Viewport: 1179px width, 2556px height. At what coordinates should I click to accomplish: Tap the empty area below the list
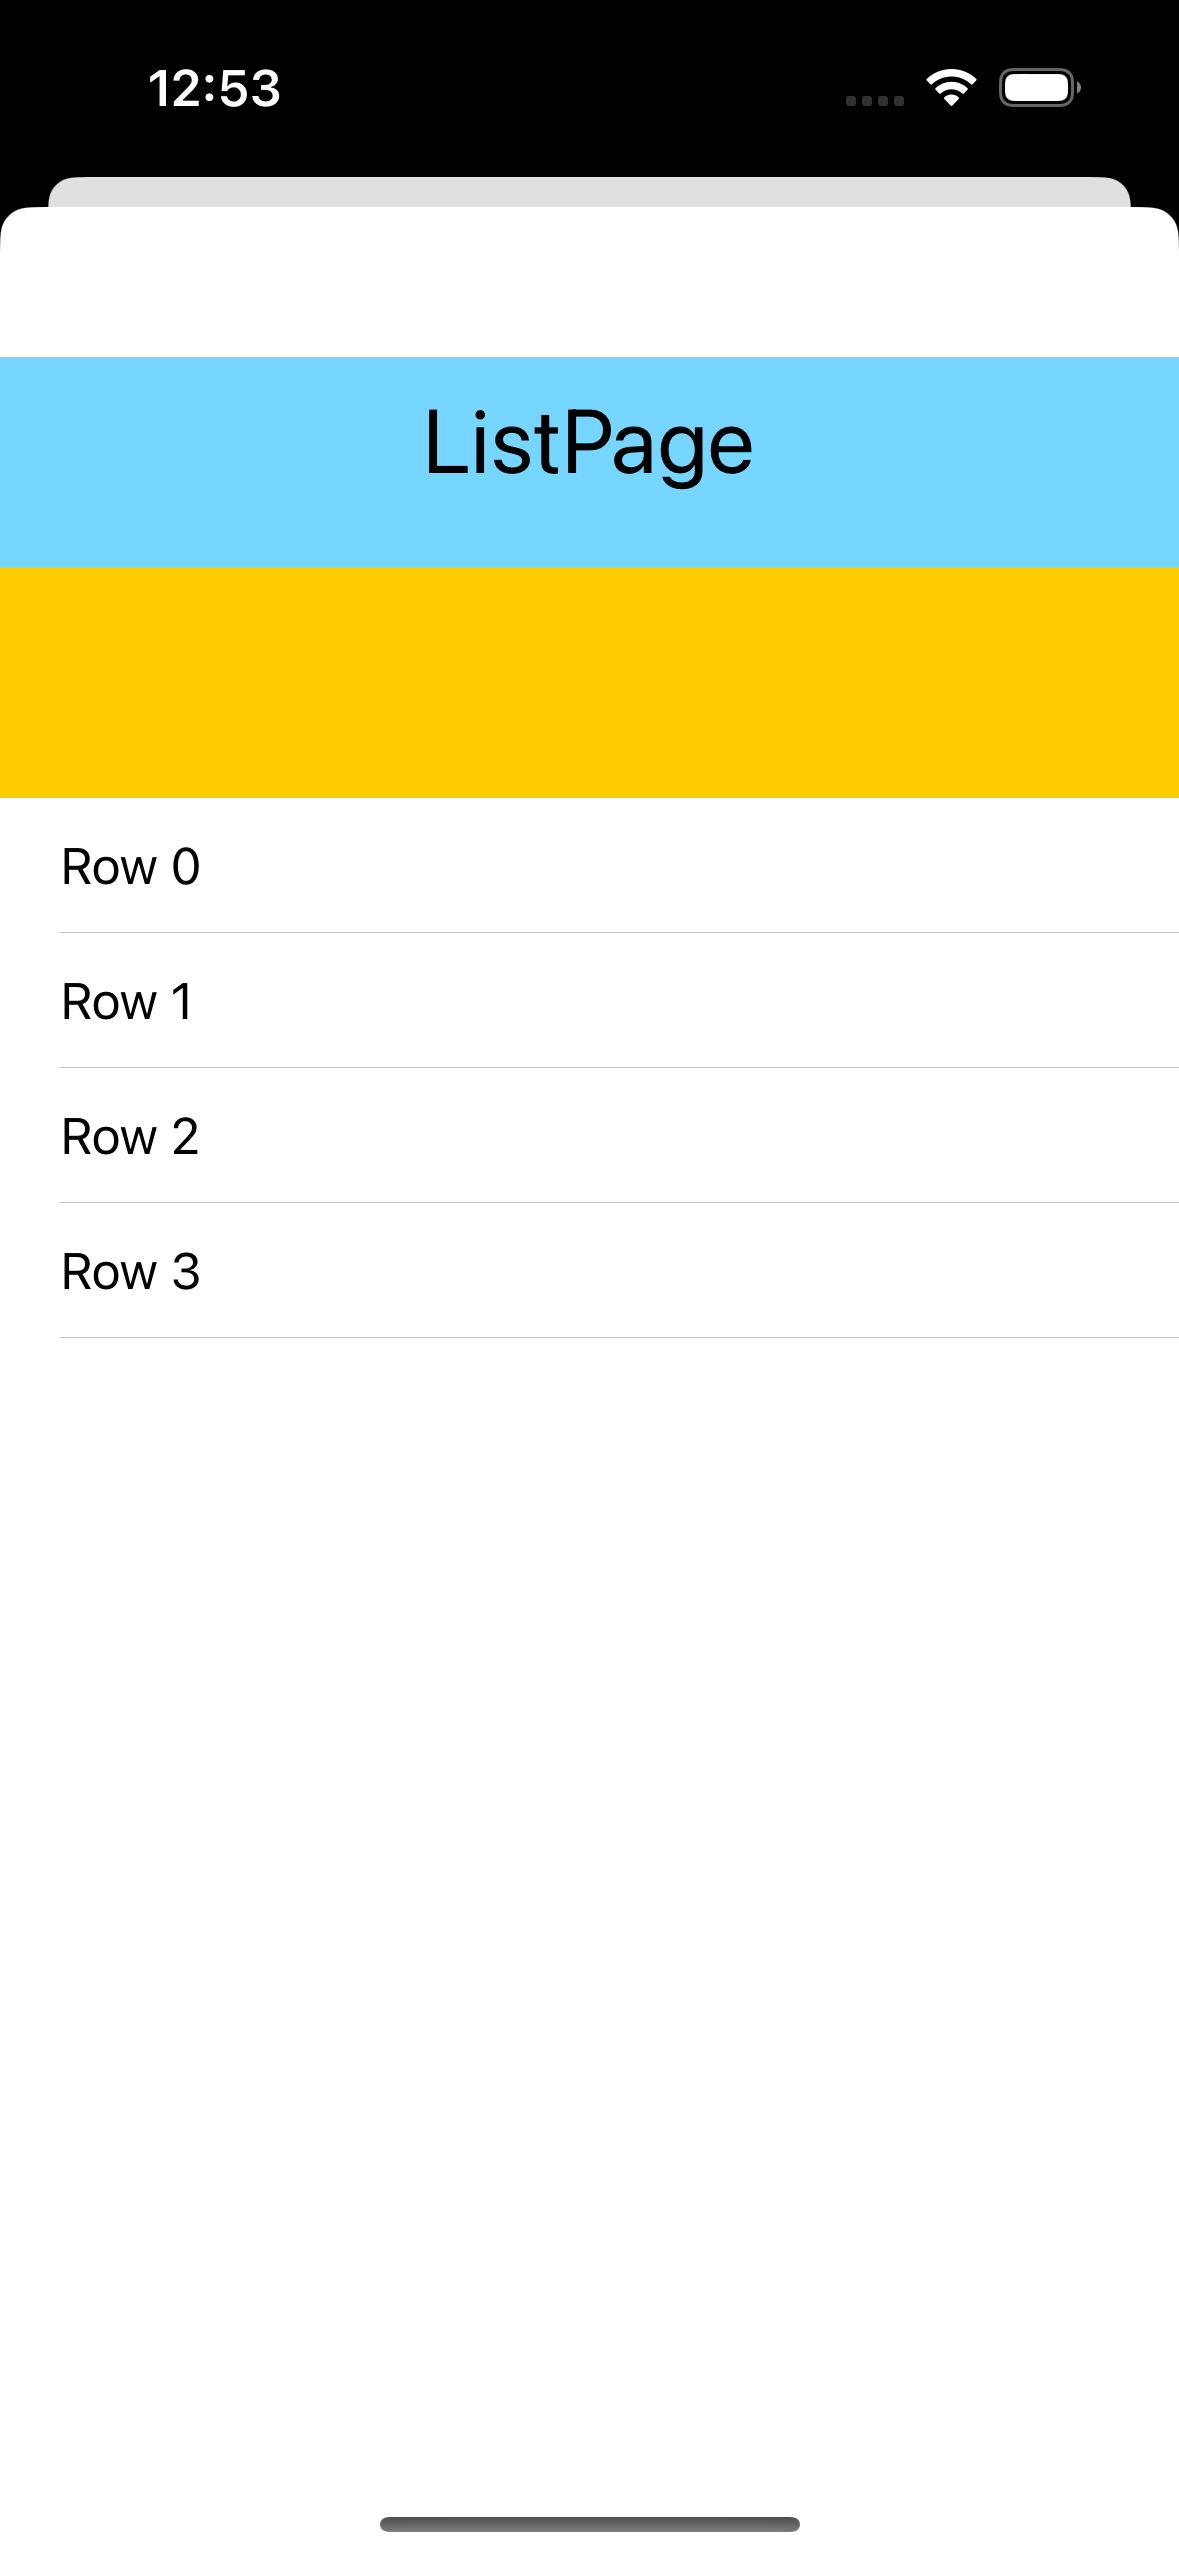tap(589, 1800)
